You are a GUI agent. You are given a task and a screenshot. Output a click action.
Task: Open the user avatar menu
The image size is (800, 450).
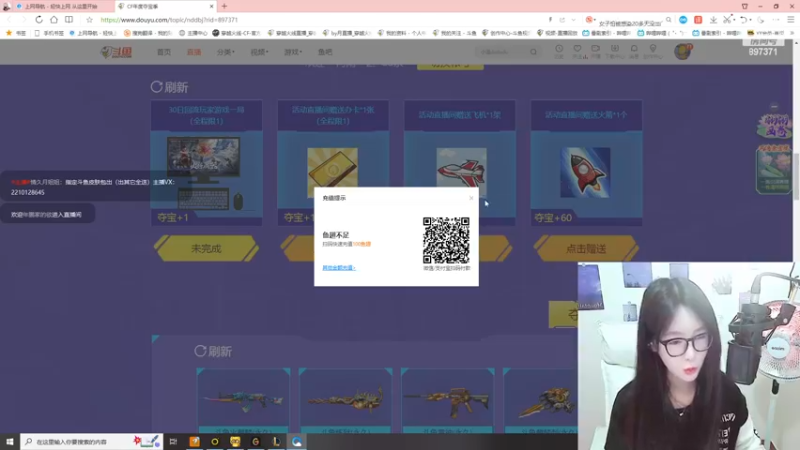pos(683,52)
